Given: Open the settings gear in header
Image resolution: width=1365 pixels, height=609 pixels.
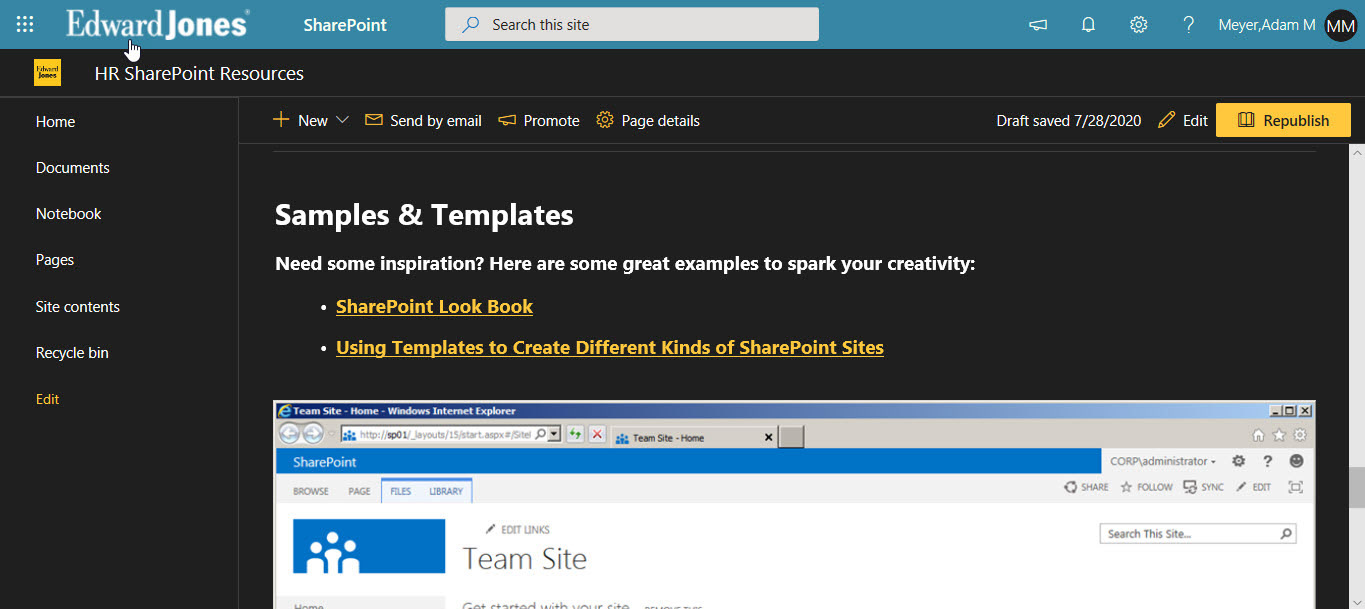Looking at the screenshot, I should (1138, 25).
